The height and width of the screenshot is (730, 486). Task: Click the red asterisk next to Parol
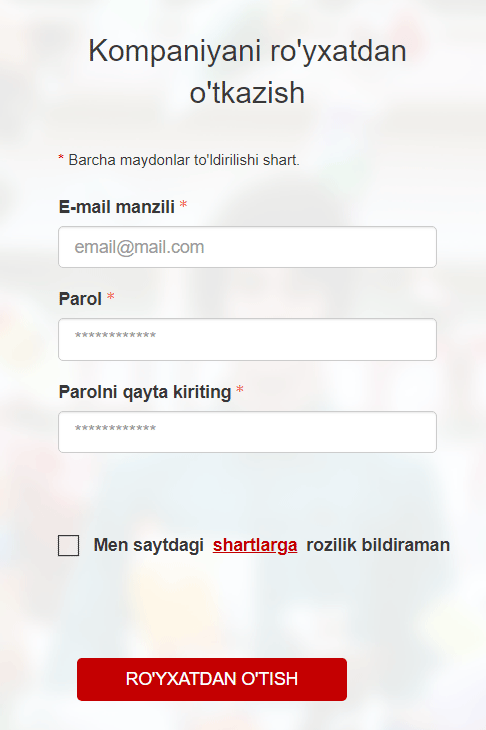click(110, 296)
